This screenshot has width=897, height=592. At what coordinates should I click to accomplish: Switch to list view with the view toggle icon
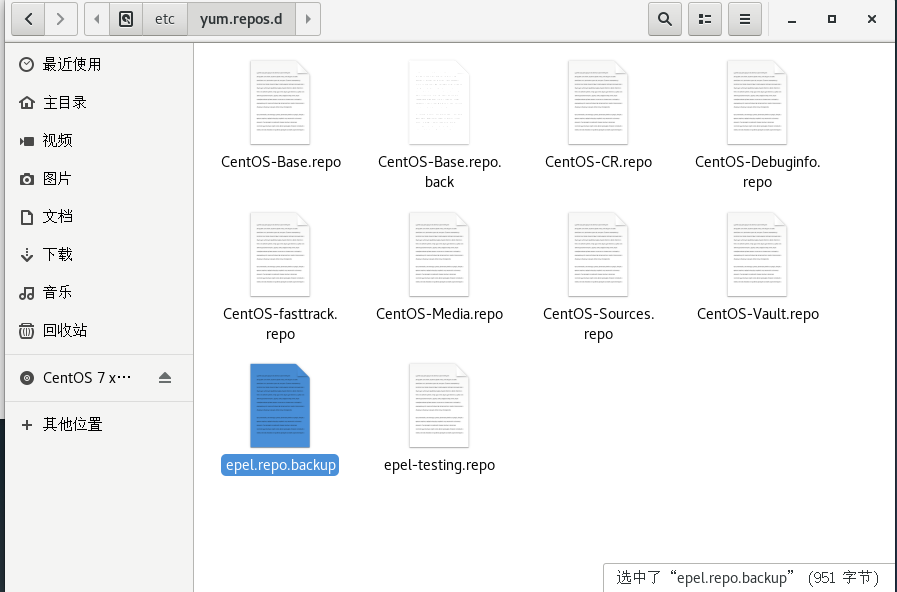point(705,19)
